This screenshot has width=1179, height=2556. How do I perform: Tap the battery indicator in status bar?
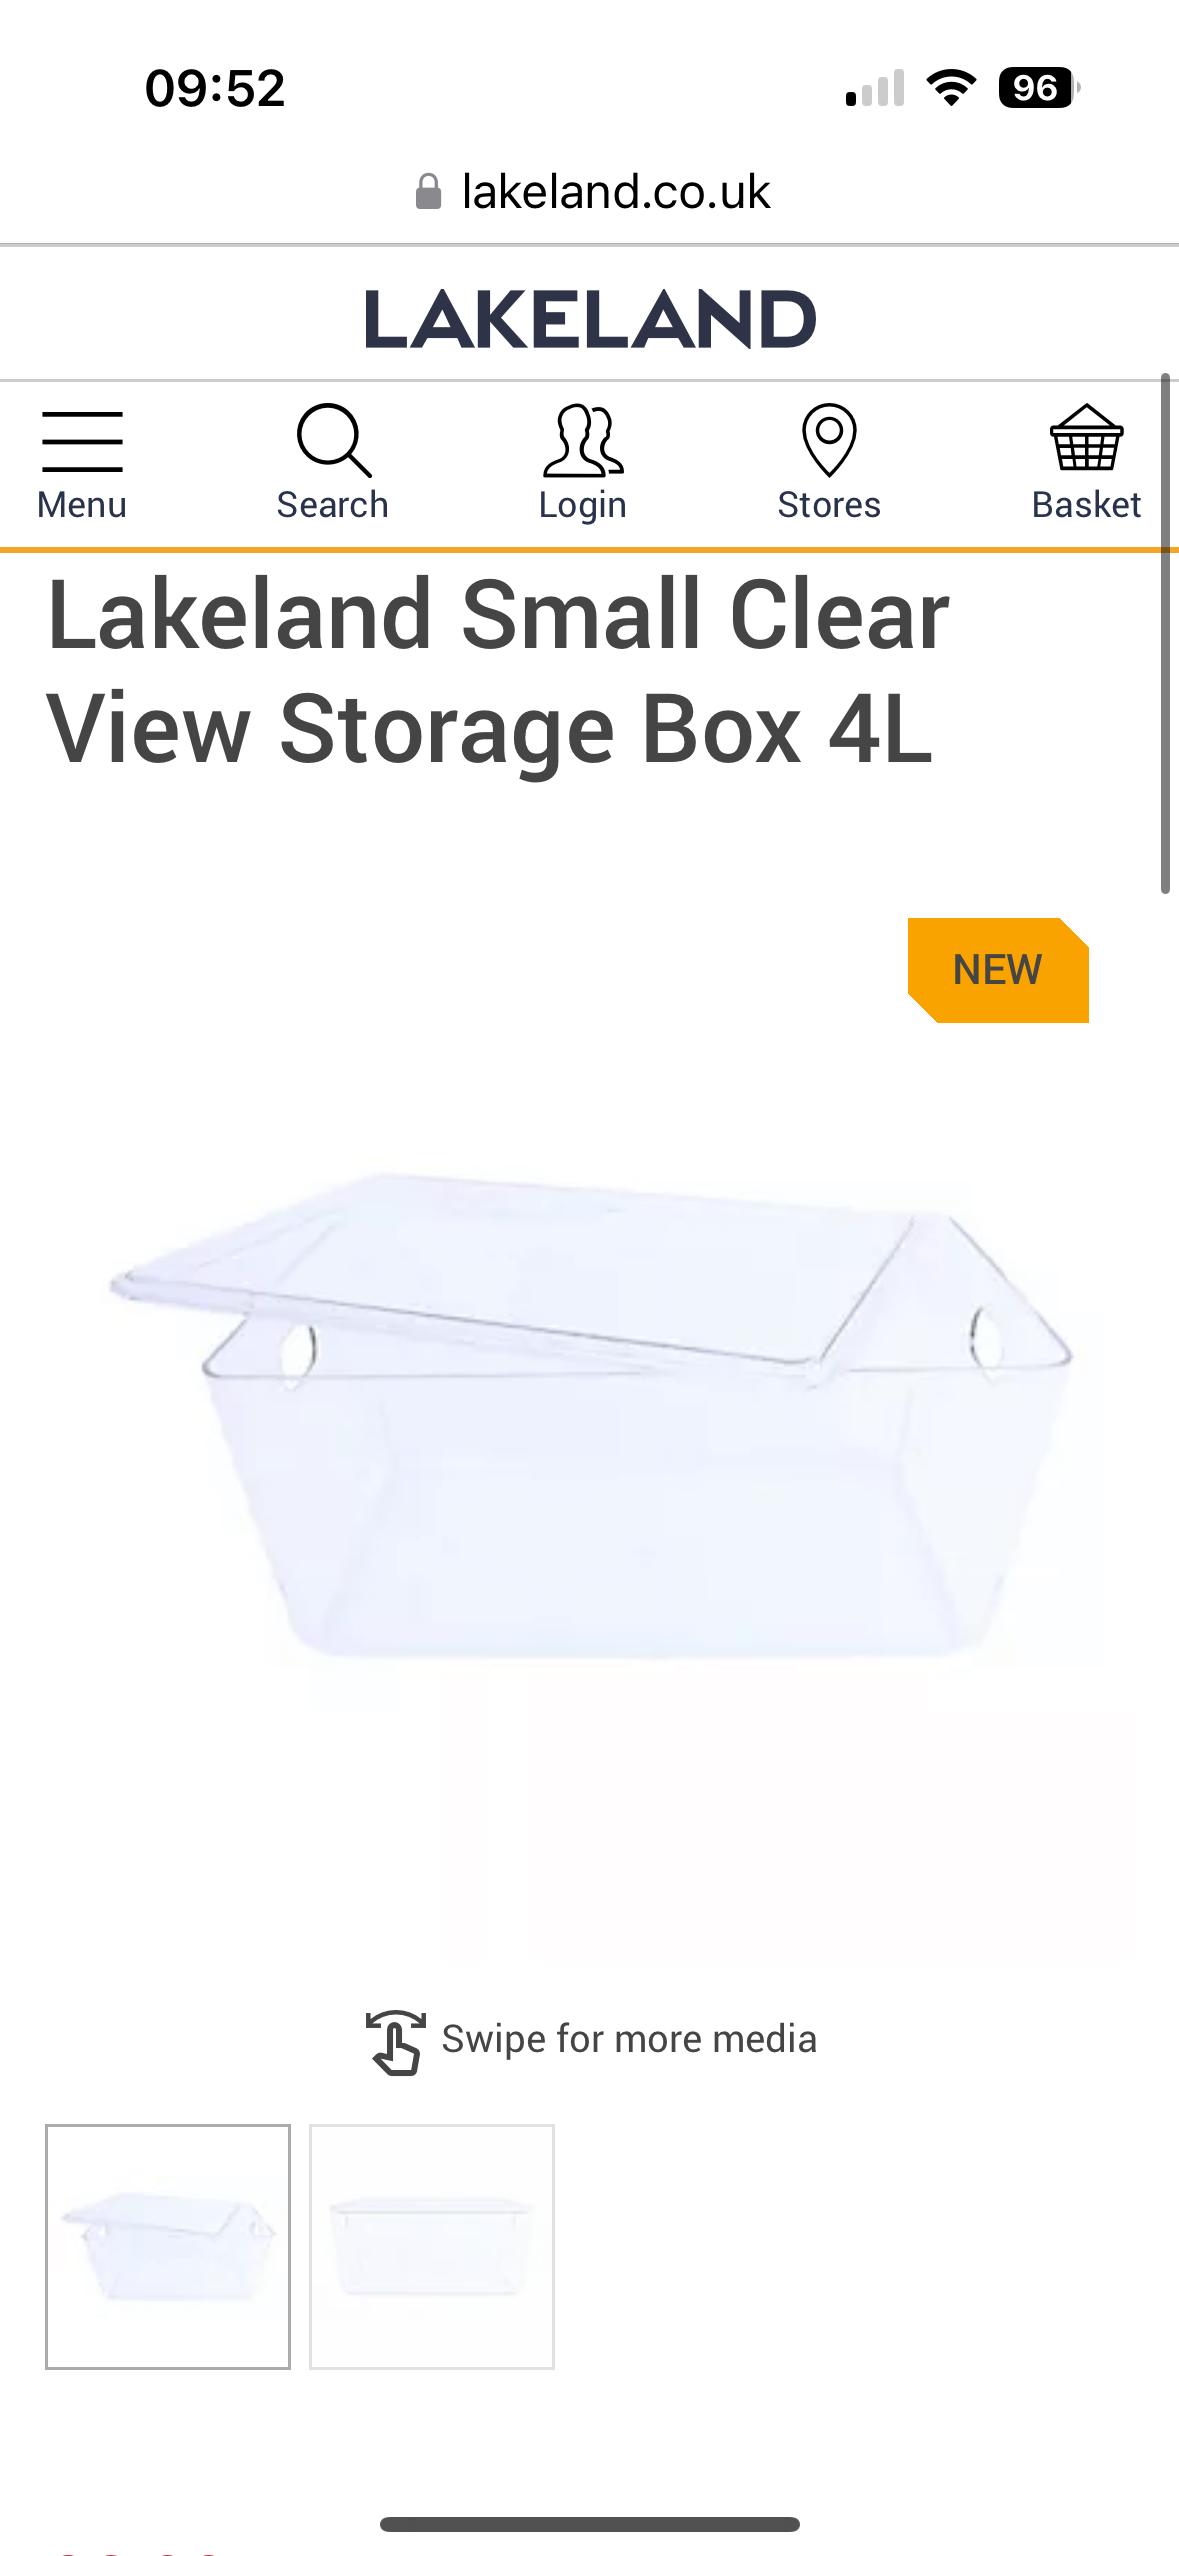click(1039, 88)
